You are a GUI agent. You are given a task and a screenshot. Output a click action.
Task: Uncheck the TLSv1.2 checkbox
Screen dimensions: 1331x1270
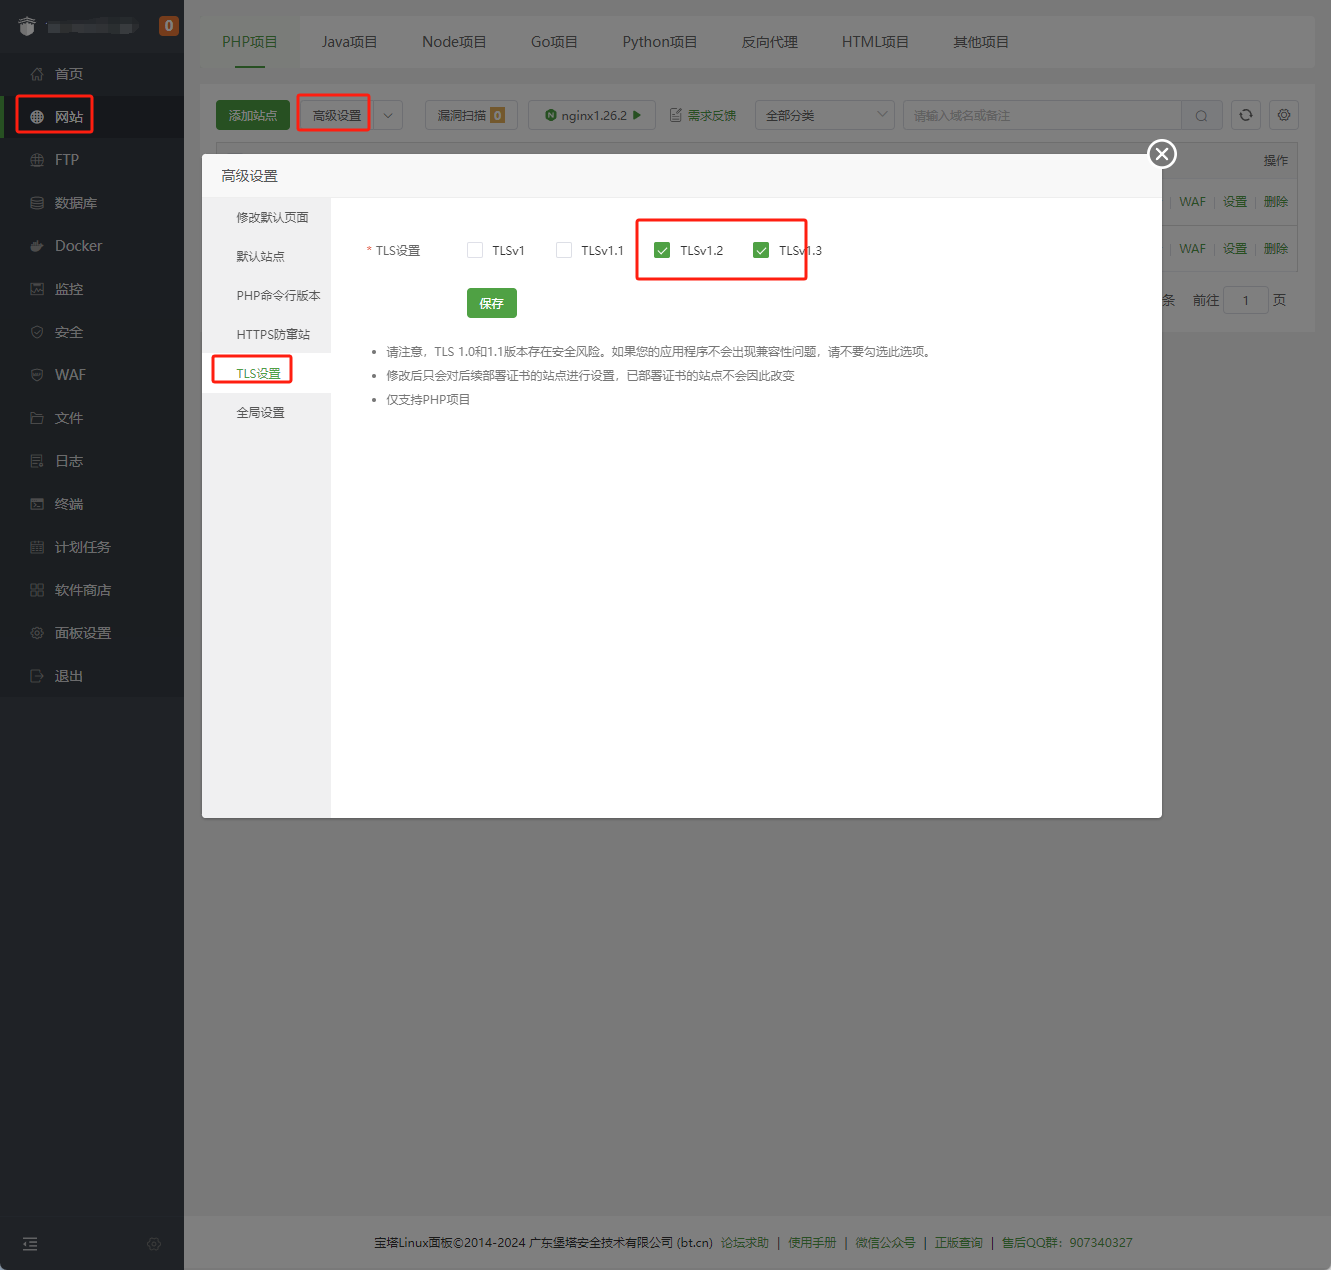(x=662, y=250)
